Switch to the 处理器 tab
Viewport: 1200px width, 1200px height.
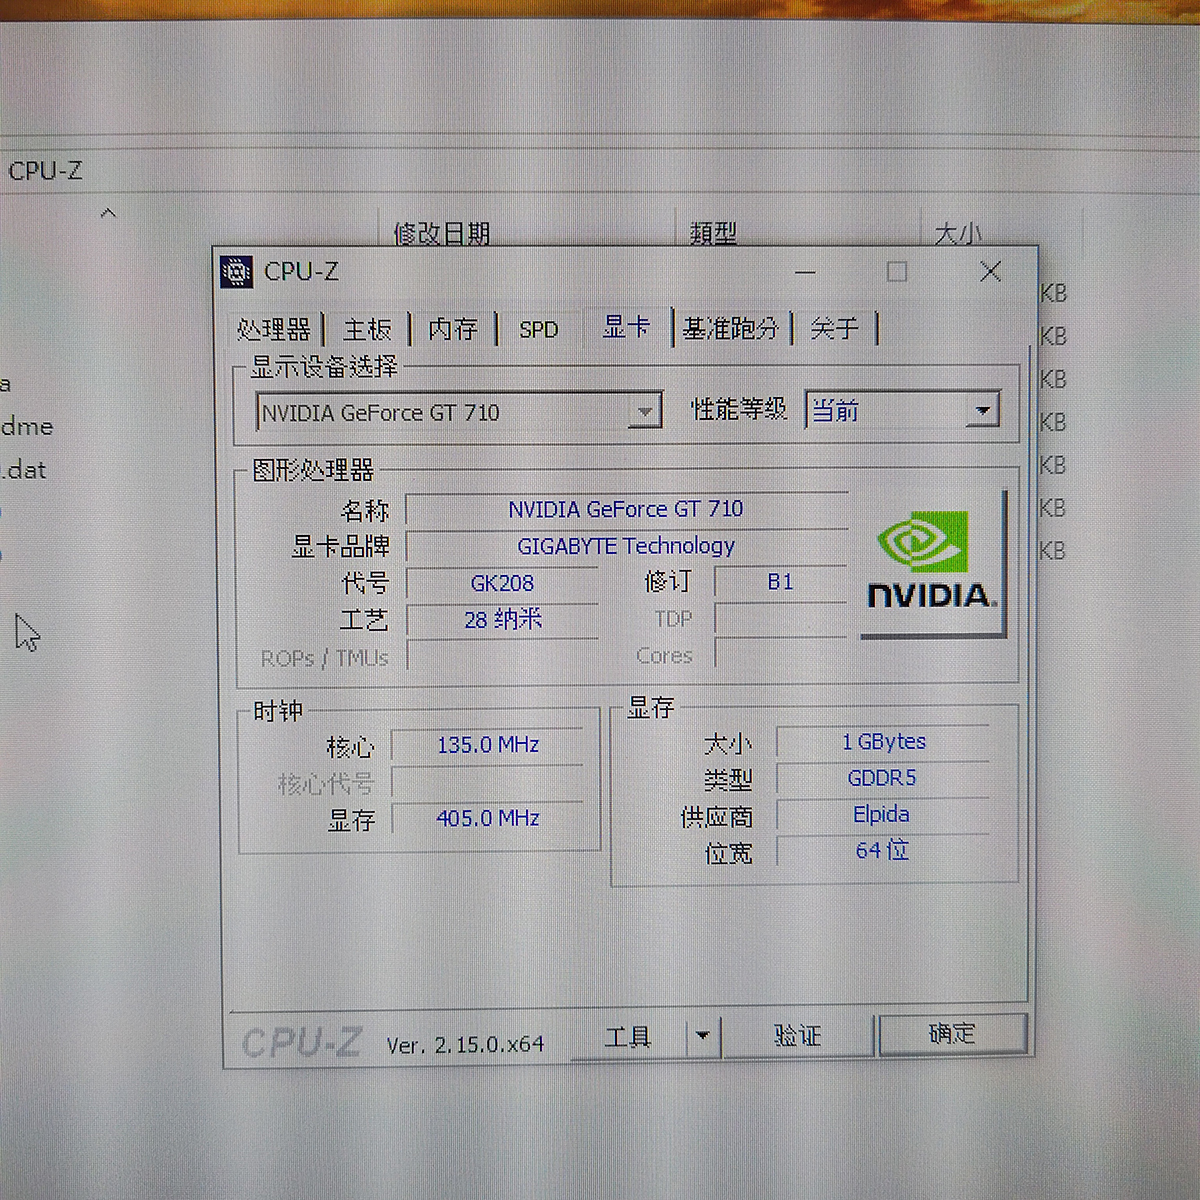pos(274,329)
